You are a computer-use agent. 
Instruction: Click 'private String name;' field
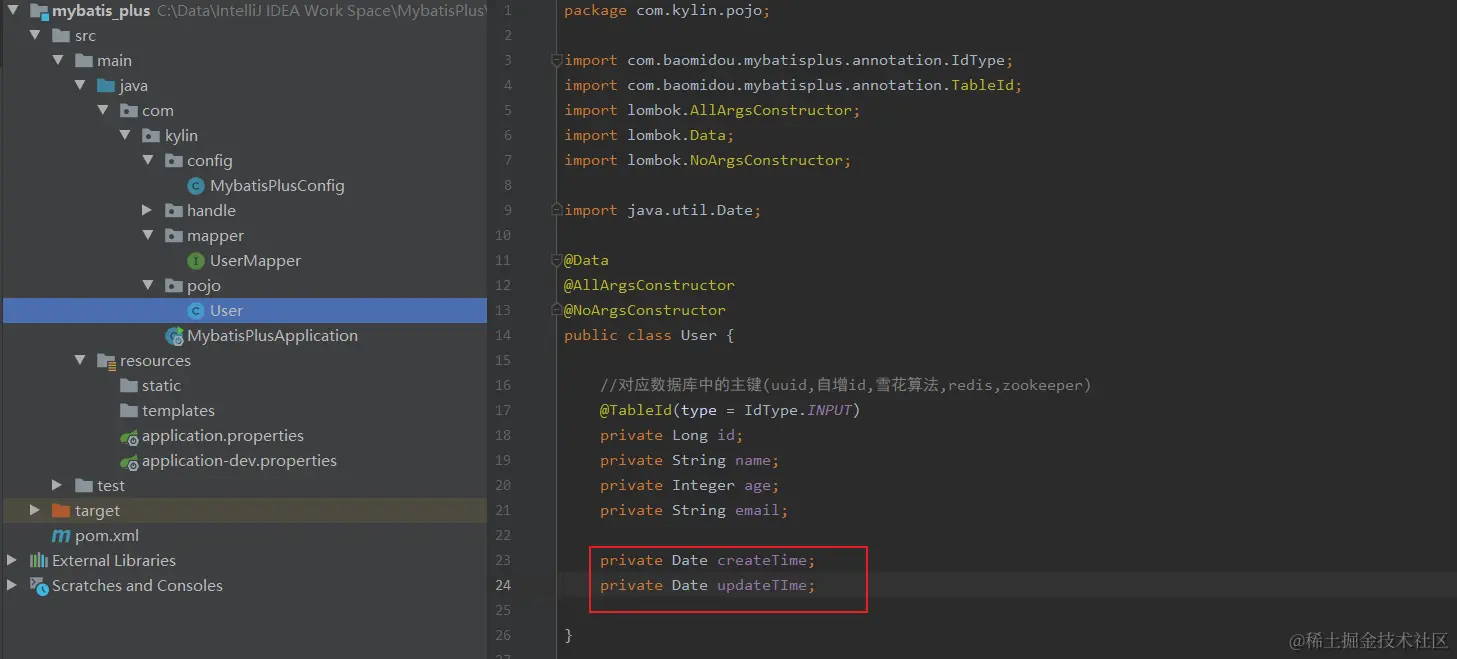click(x=690, y=461)
